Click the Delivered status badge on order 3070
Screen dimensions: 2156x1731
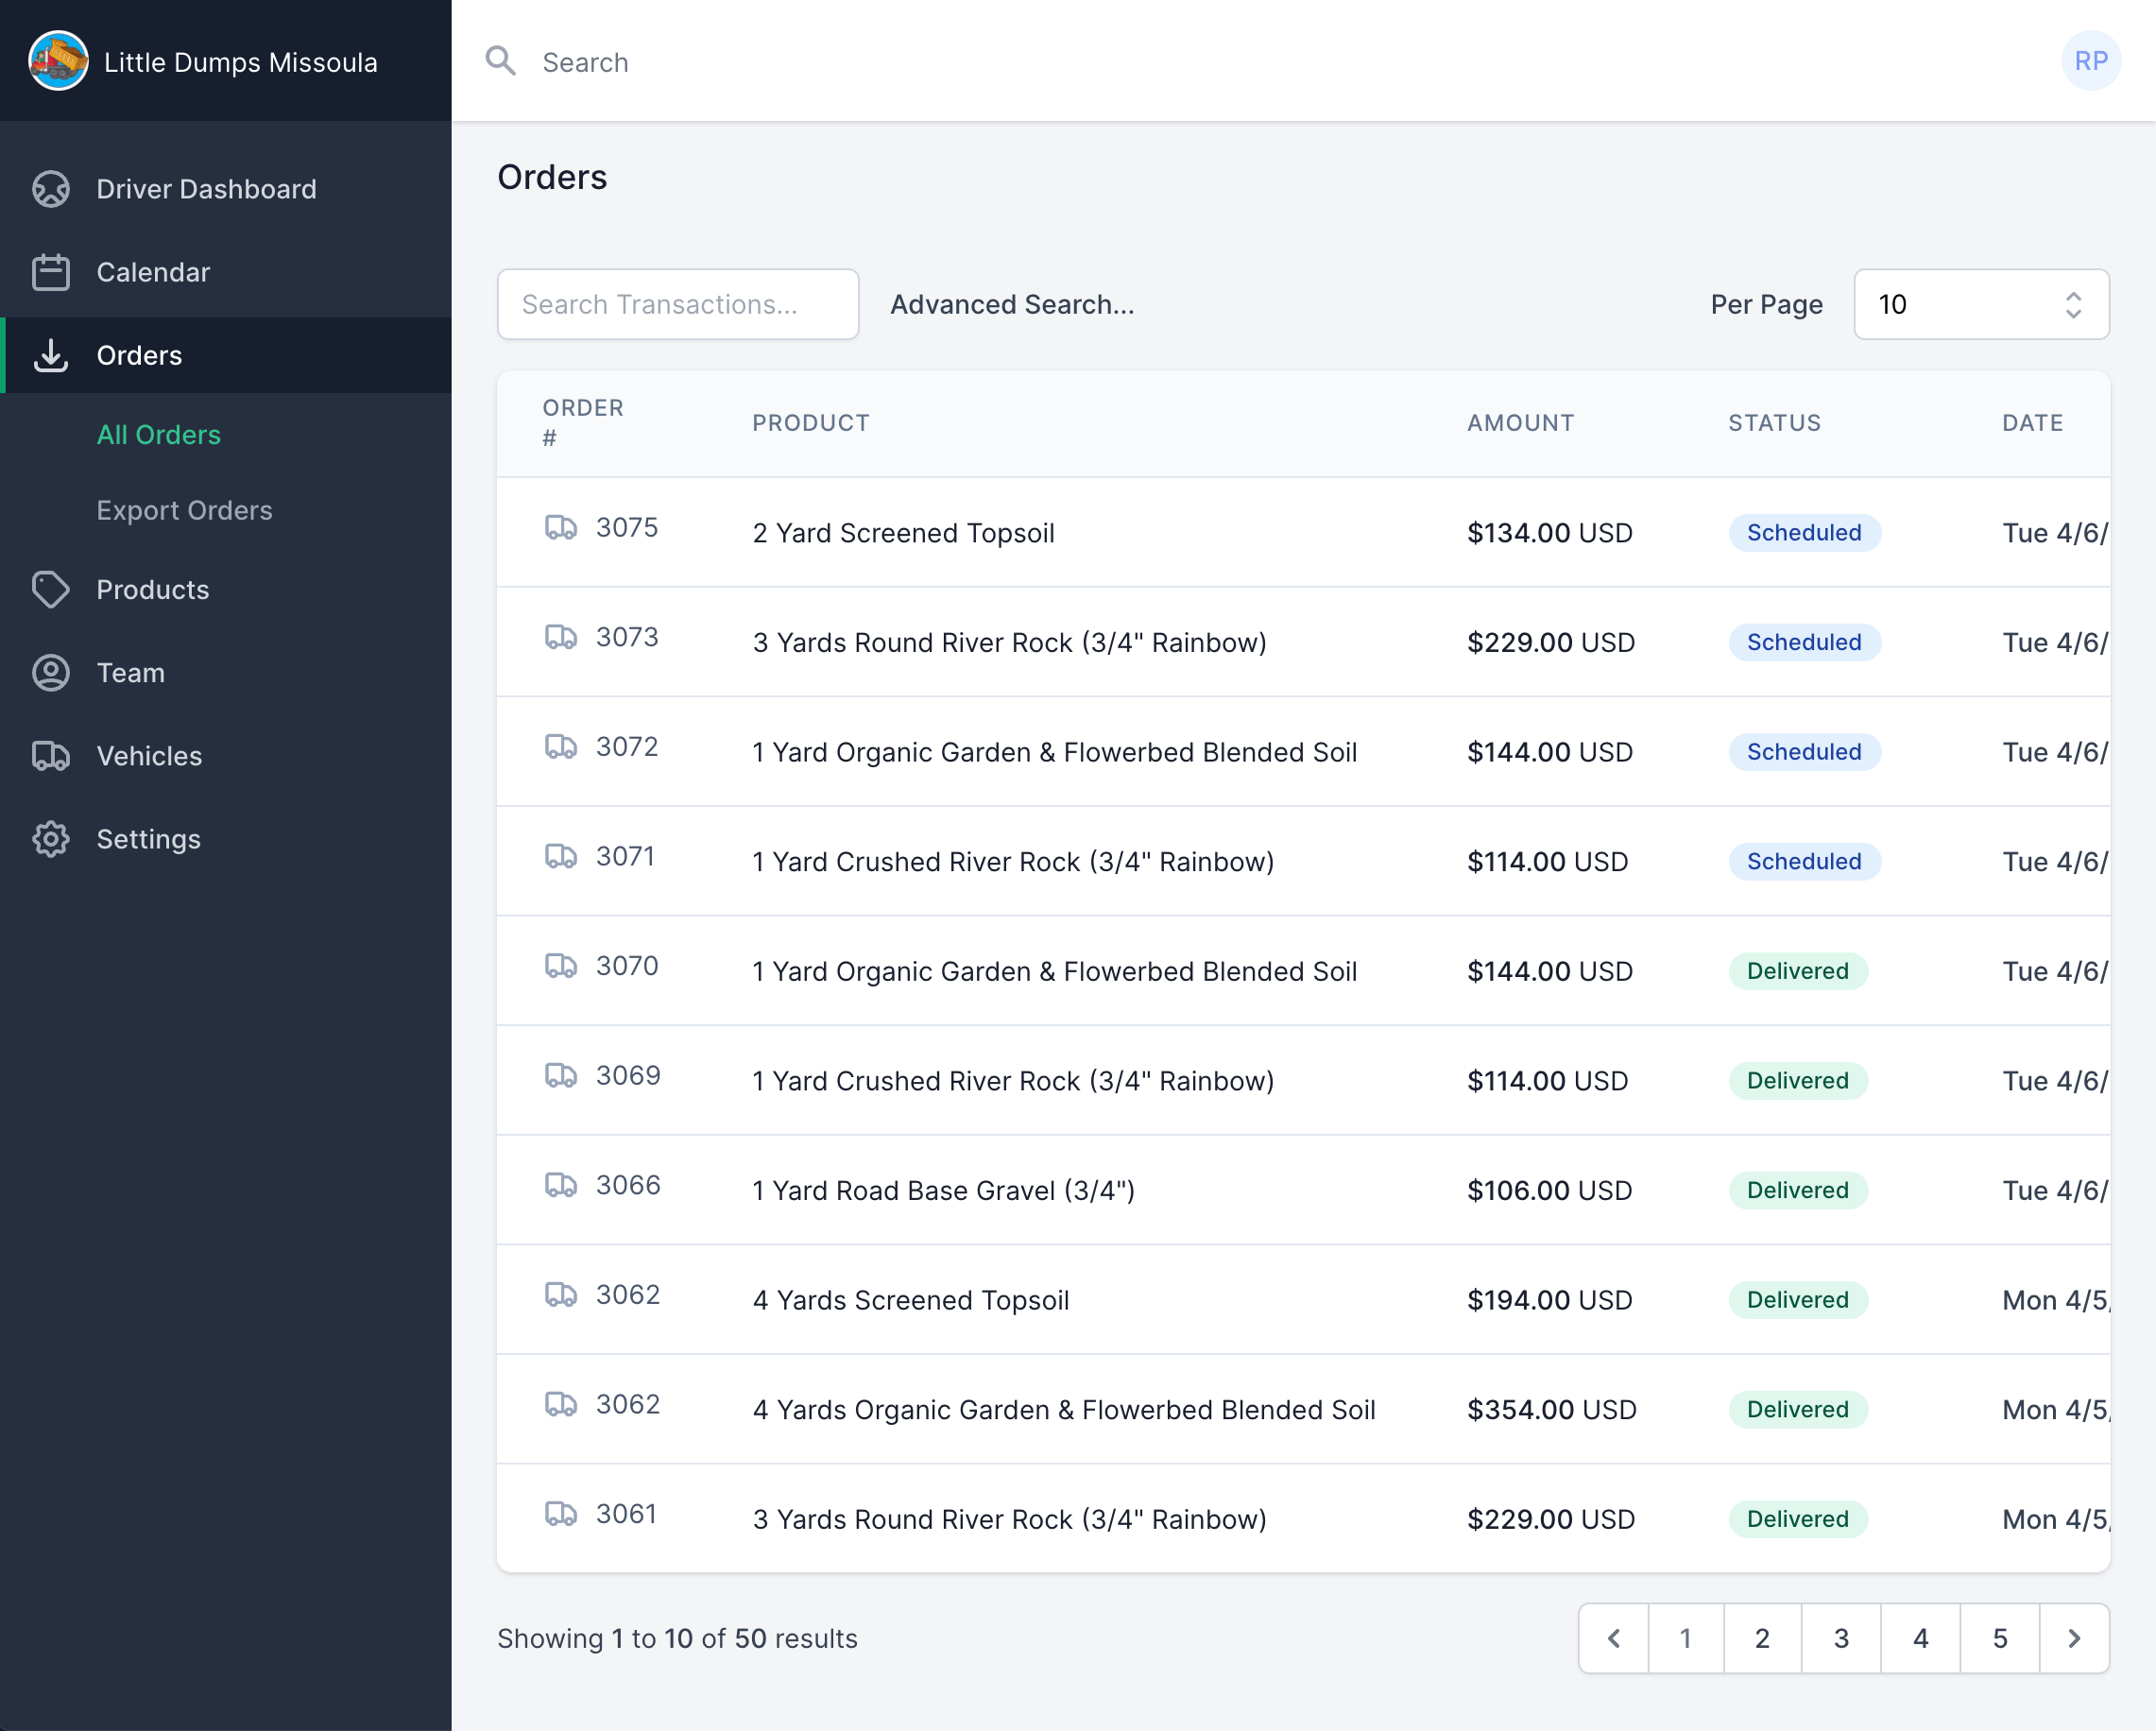[1796, 969]
